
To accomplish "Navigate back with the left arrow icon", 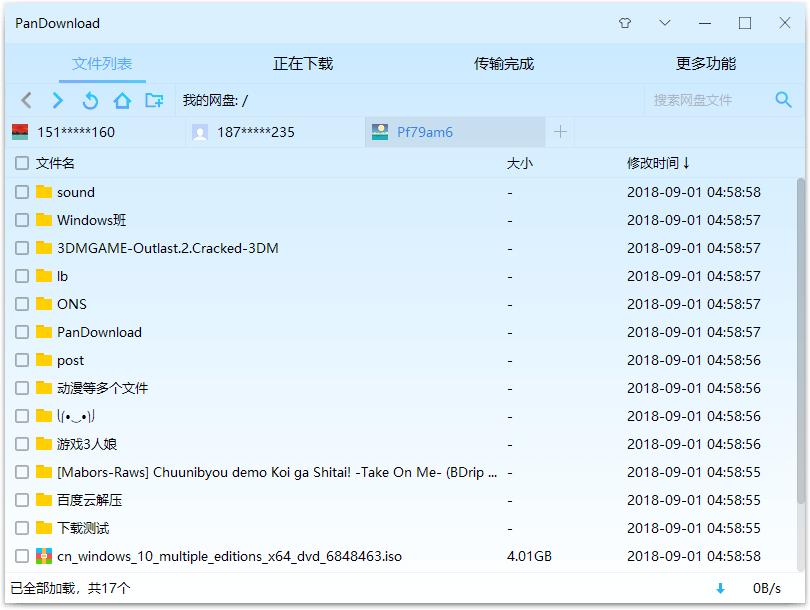I will point(26,100).
